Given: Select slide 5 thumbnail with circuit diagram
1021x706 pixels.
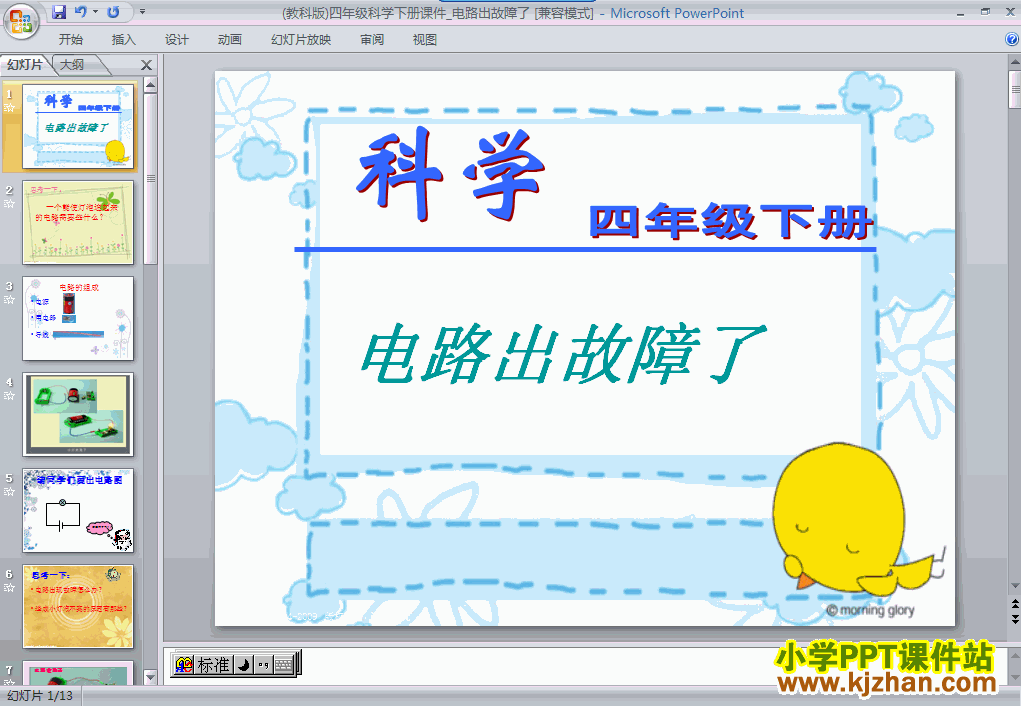Looking at the screenshot, I should tap(78, 511).
